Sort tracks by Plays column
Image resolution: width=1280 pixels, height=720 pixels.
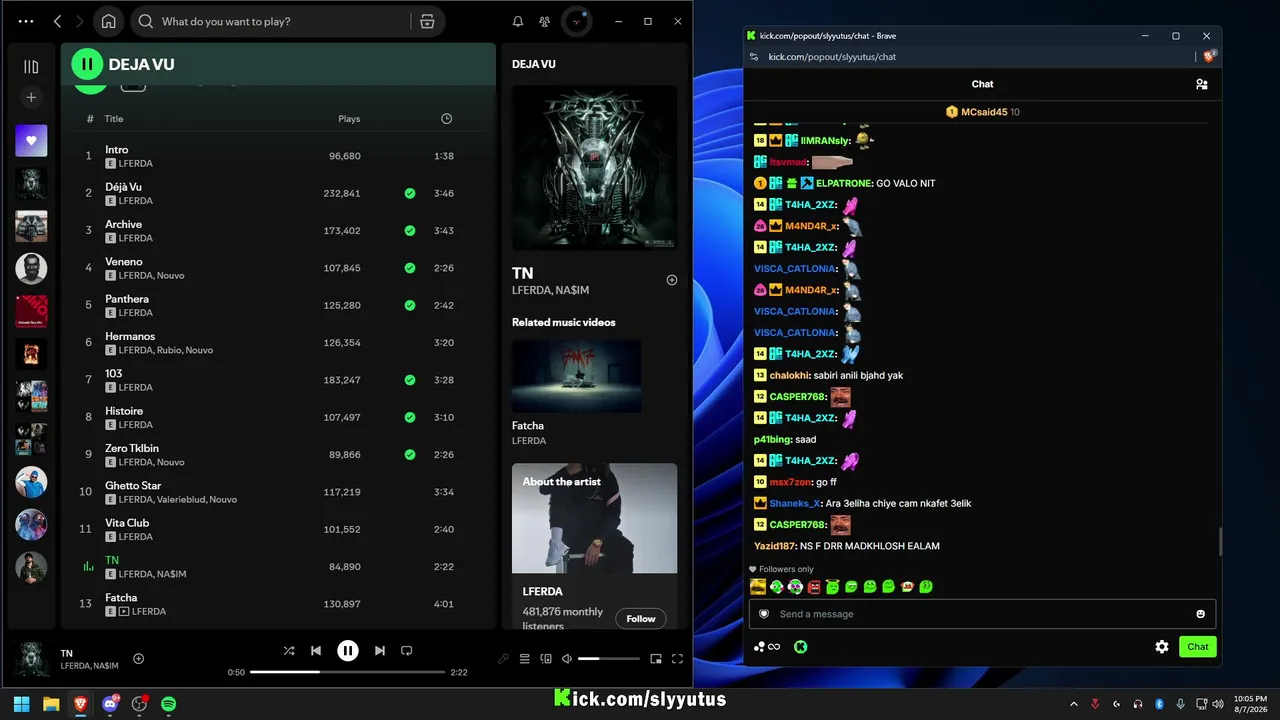coord(349,119)
